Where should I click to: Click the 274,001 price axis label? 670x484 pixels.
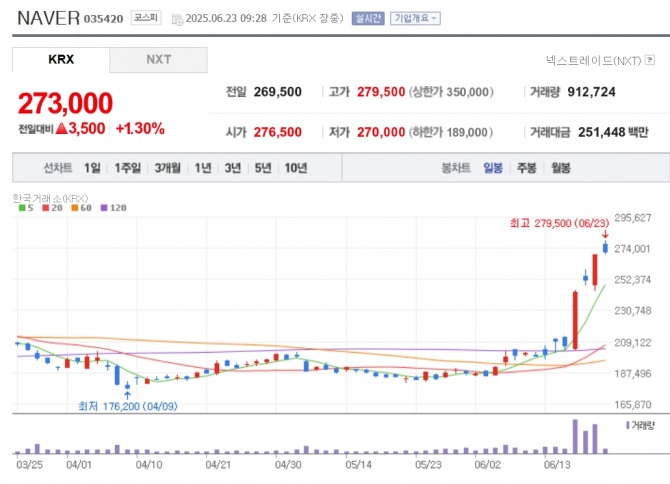(x=632, y=249)
